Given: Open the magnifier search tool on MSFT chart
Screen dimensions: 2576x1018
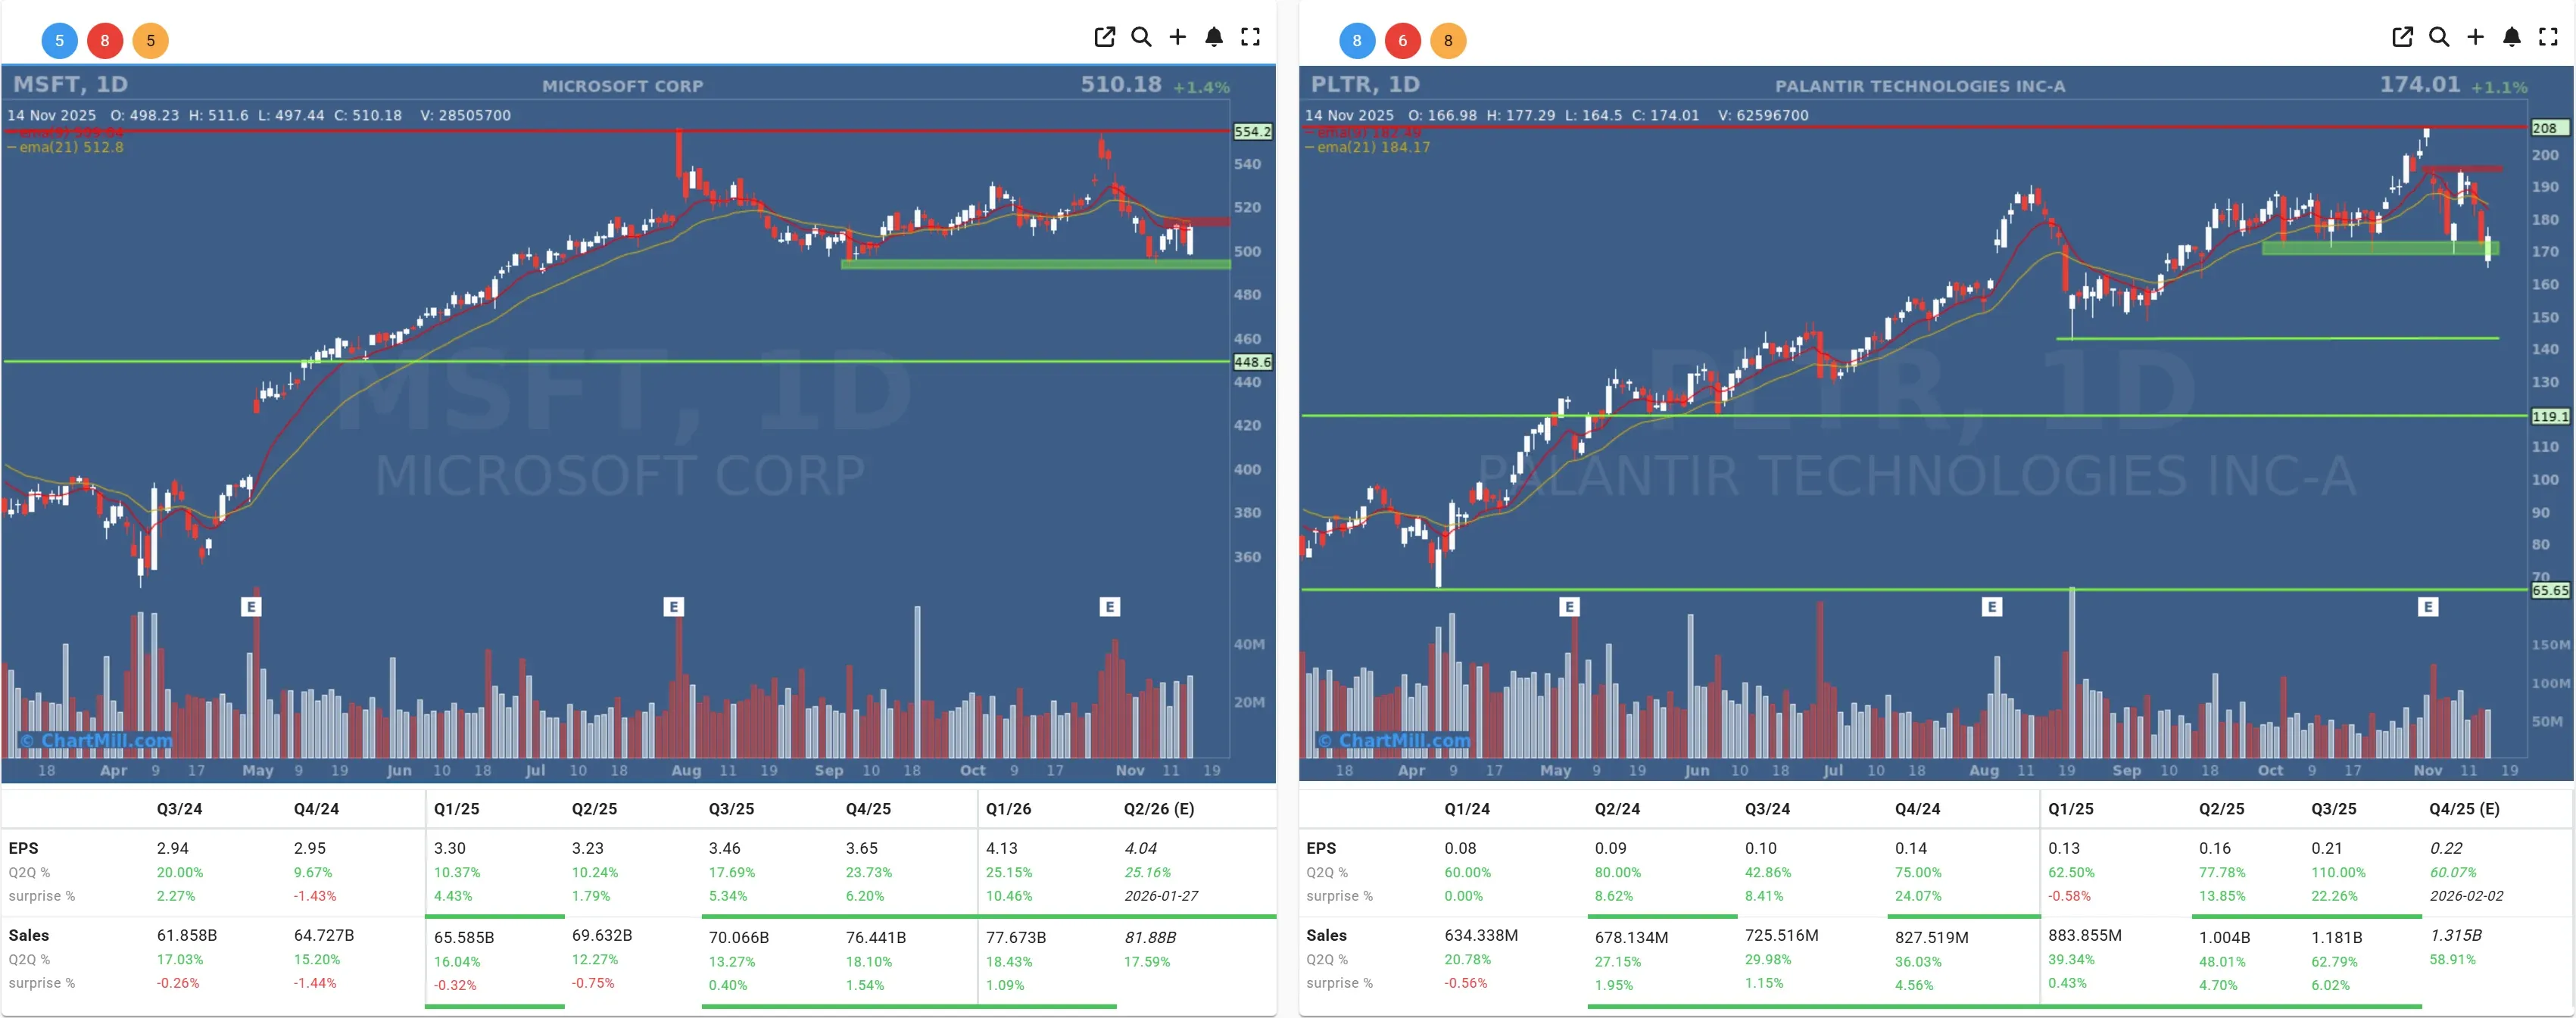Looking at the screenshot, I should pos(1141,37).
